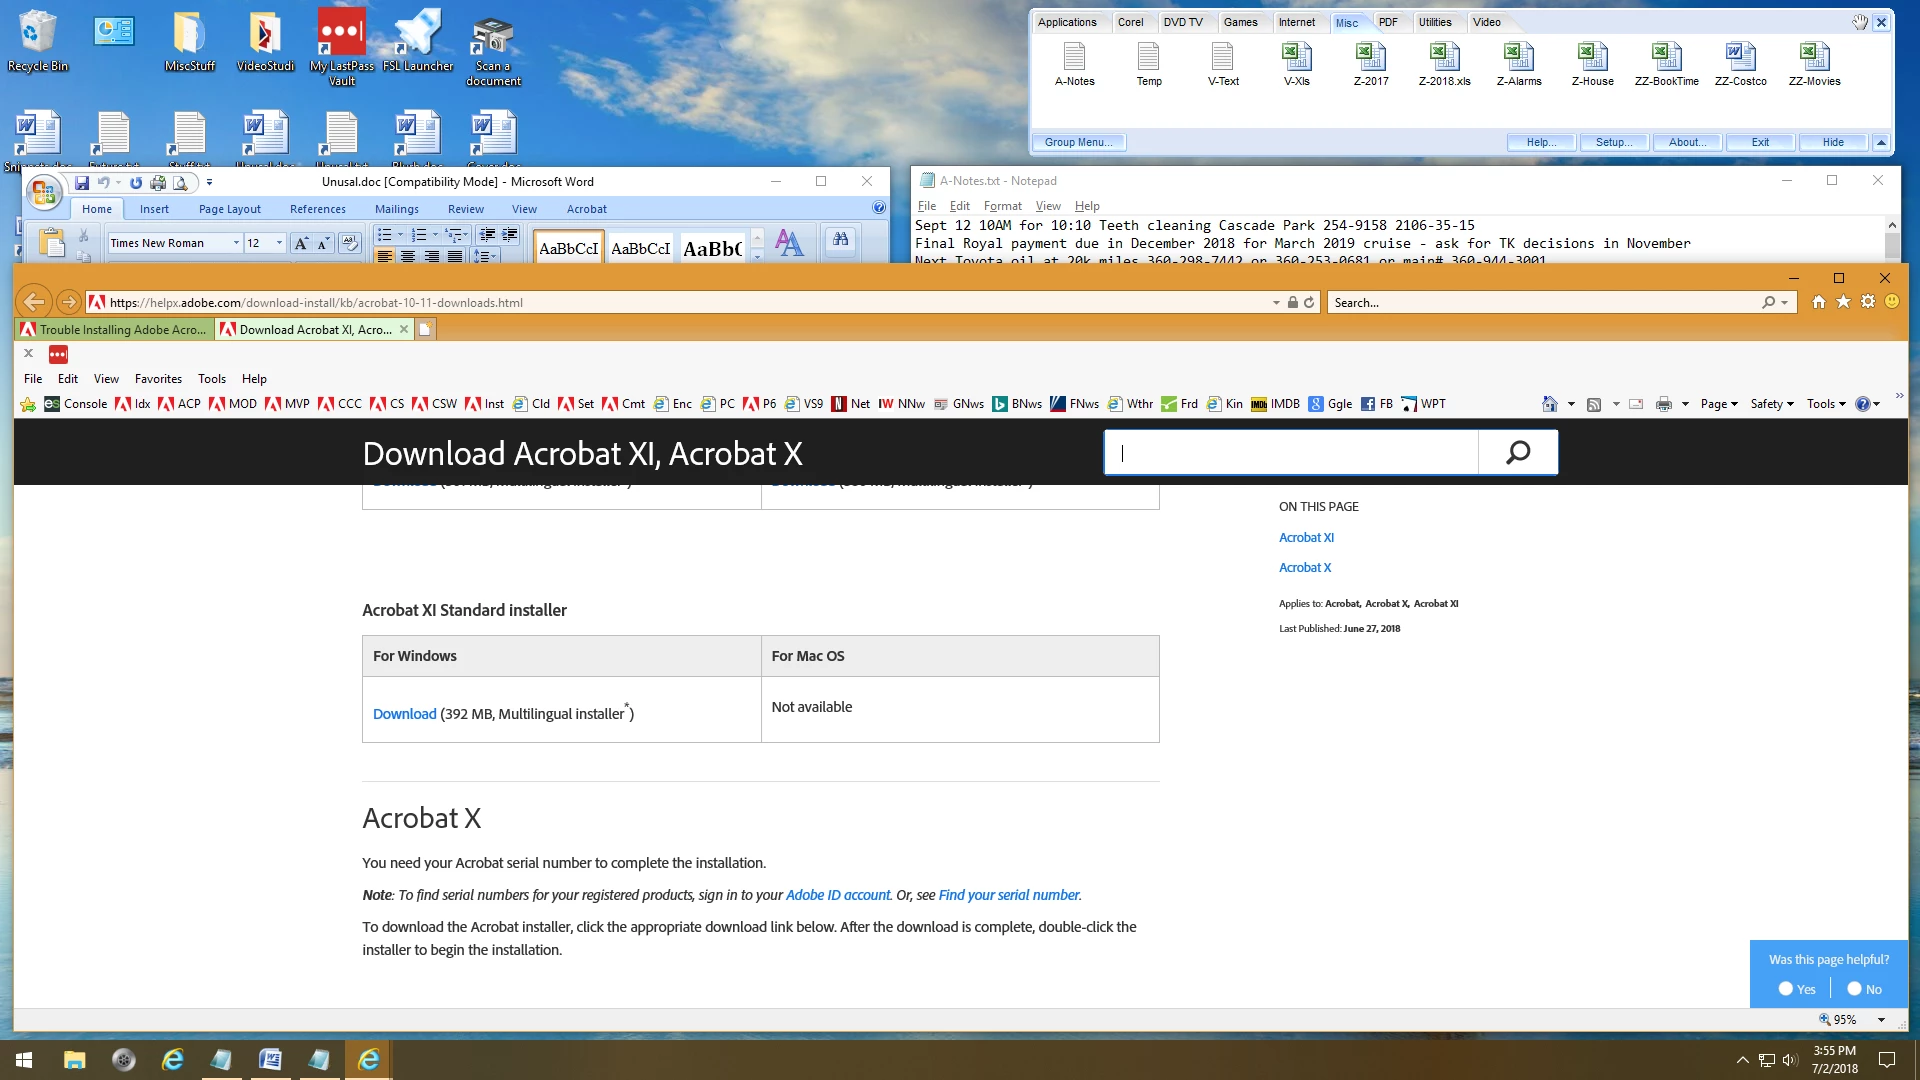
Task: Open the Favorites menu in IE
Action: point(158,379)
